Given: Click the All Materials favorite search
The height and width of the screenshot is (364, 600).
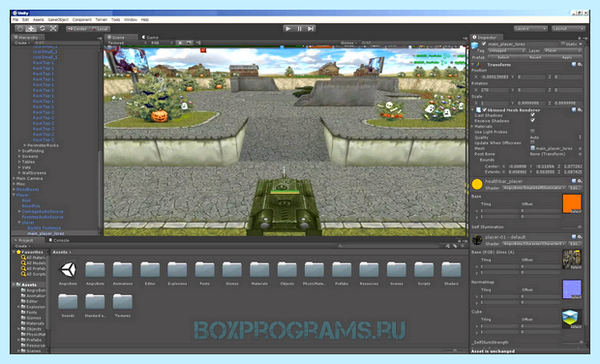Looking at the screenshot, I should pyautogui.click(x=33, y=258).
